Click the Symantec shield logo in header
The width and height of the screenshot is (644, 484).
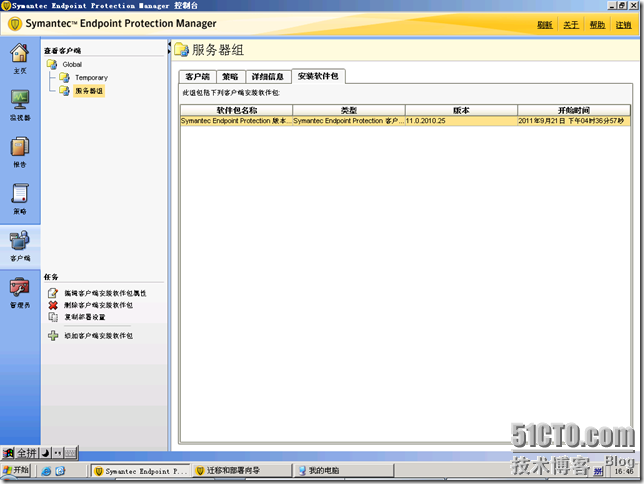click(15, 24)
